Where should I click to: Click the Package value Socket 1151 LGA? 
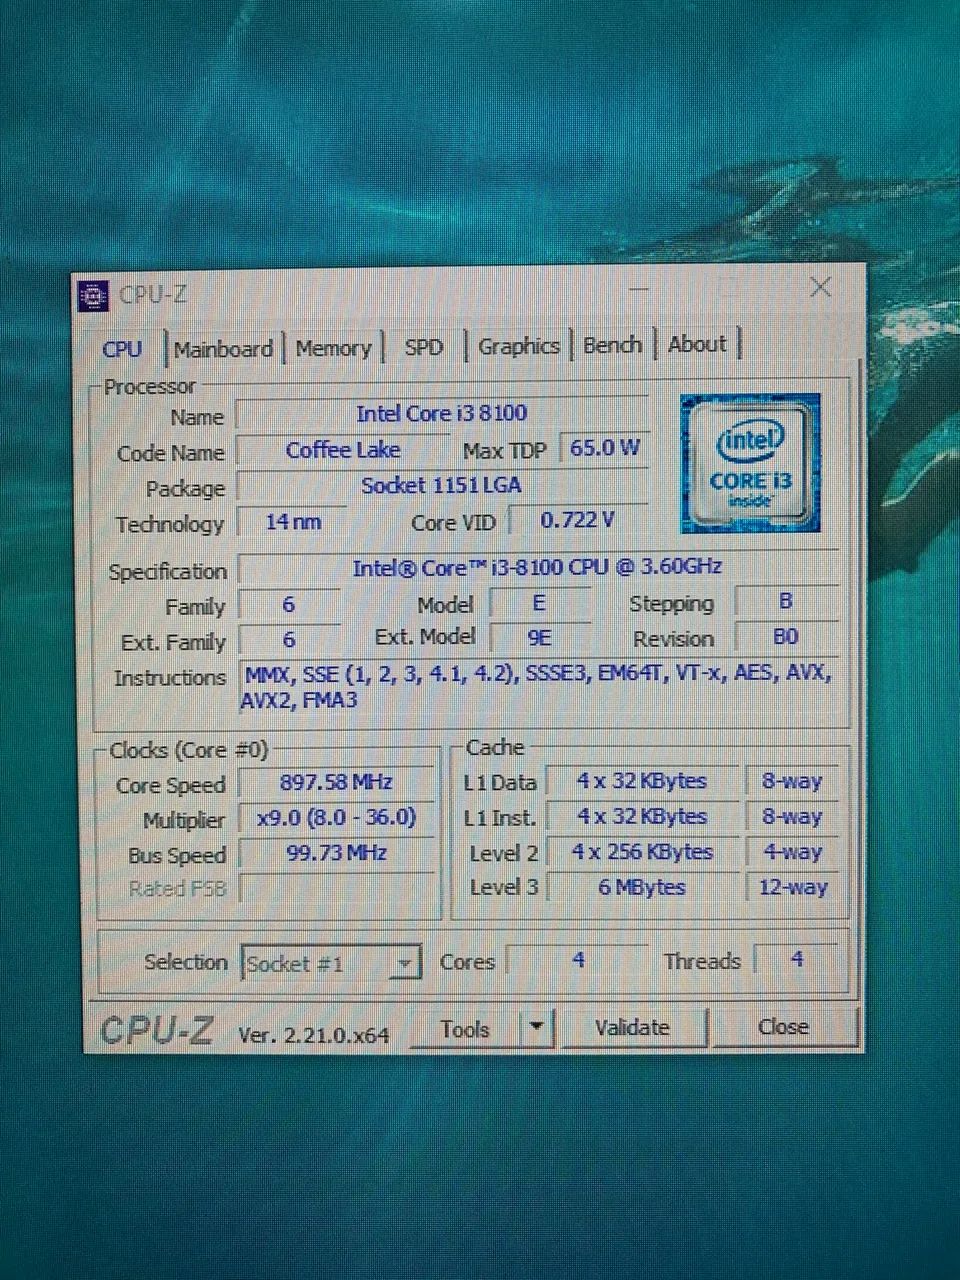pos(441,486)
